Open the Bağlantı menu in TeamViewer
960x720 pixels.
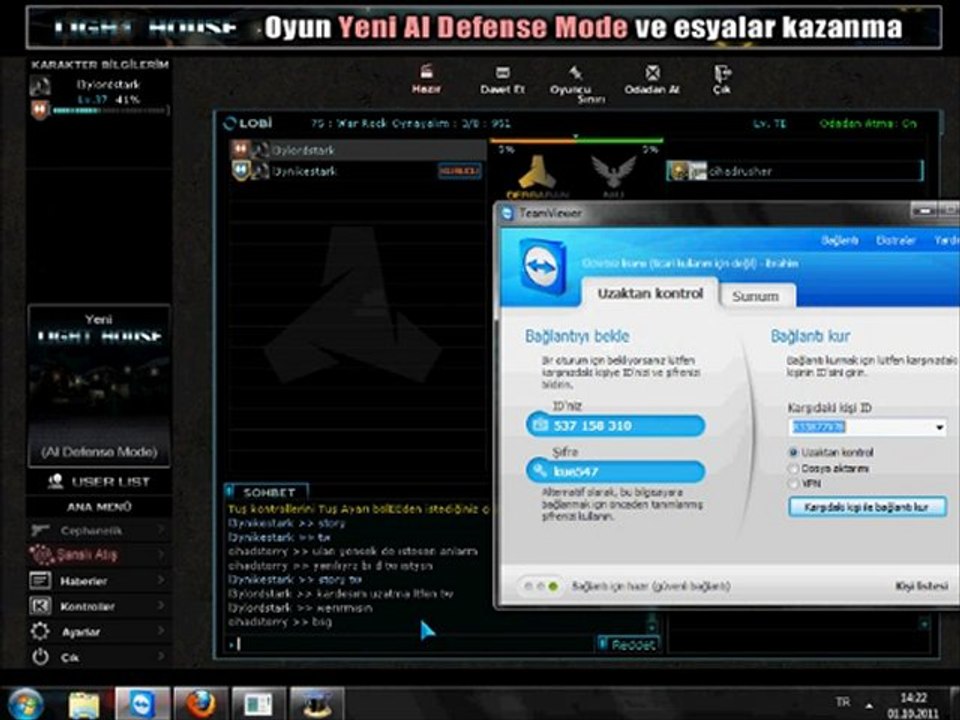(x=839, y=241)
